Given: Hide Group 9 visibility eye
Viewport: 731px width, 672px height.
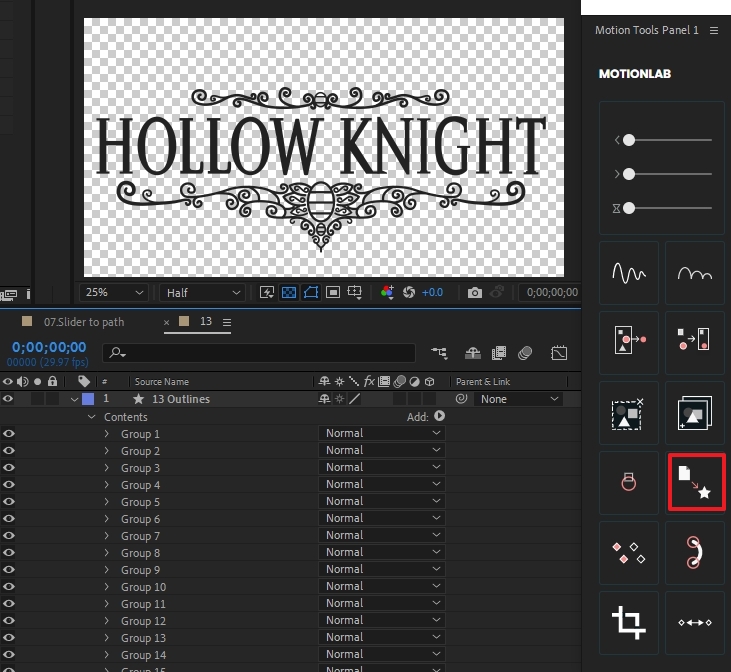Looking at the screenshot, I should (x=8, y=570).
